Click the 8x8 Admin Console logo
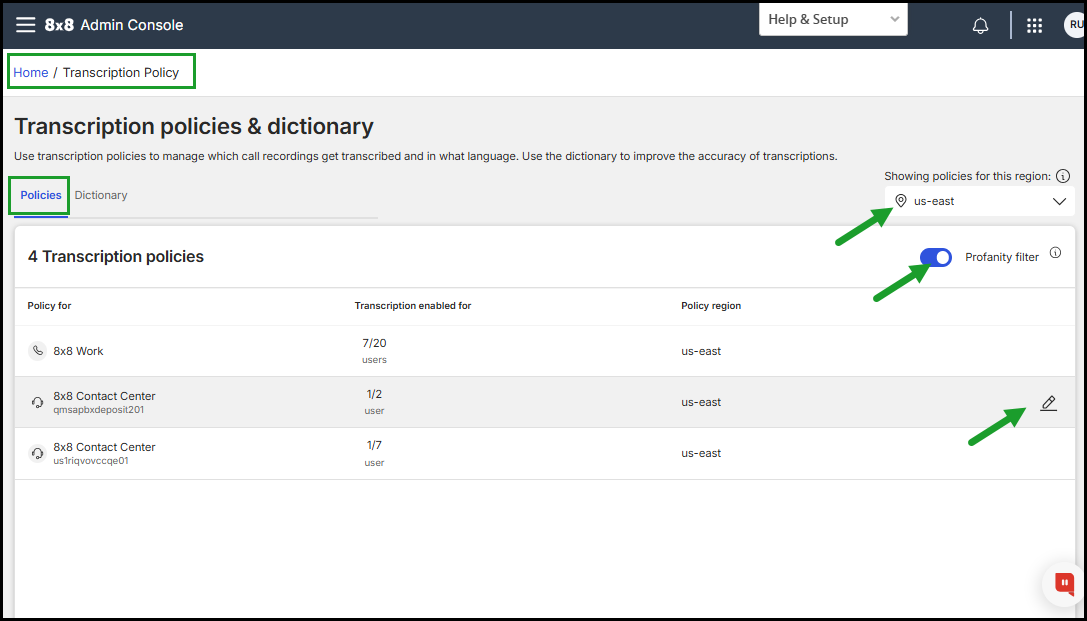 [x=114, y=25]
